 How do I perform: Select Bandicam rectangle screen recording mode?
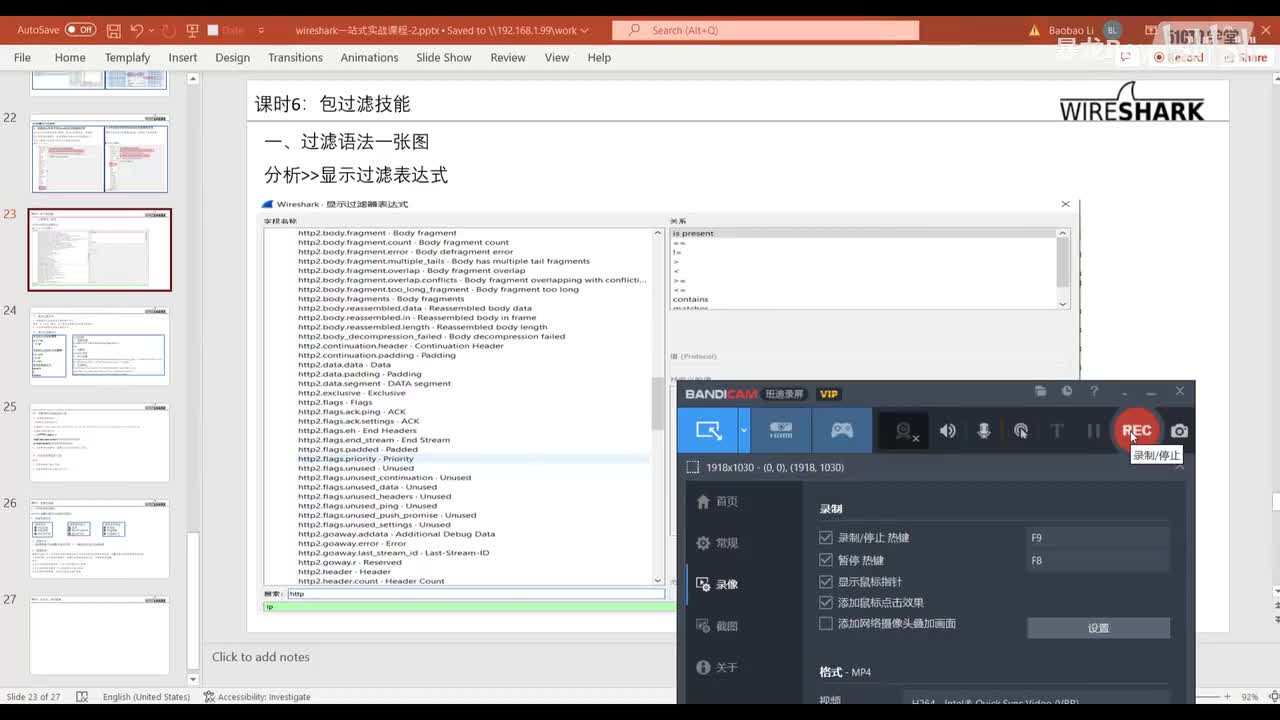pos(708,431)
